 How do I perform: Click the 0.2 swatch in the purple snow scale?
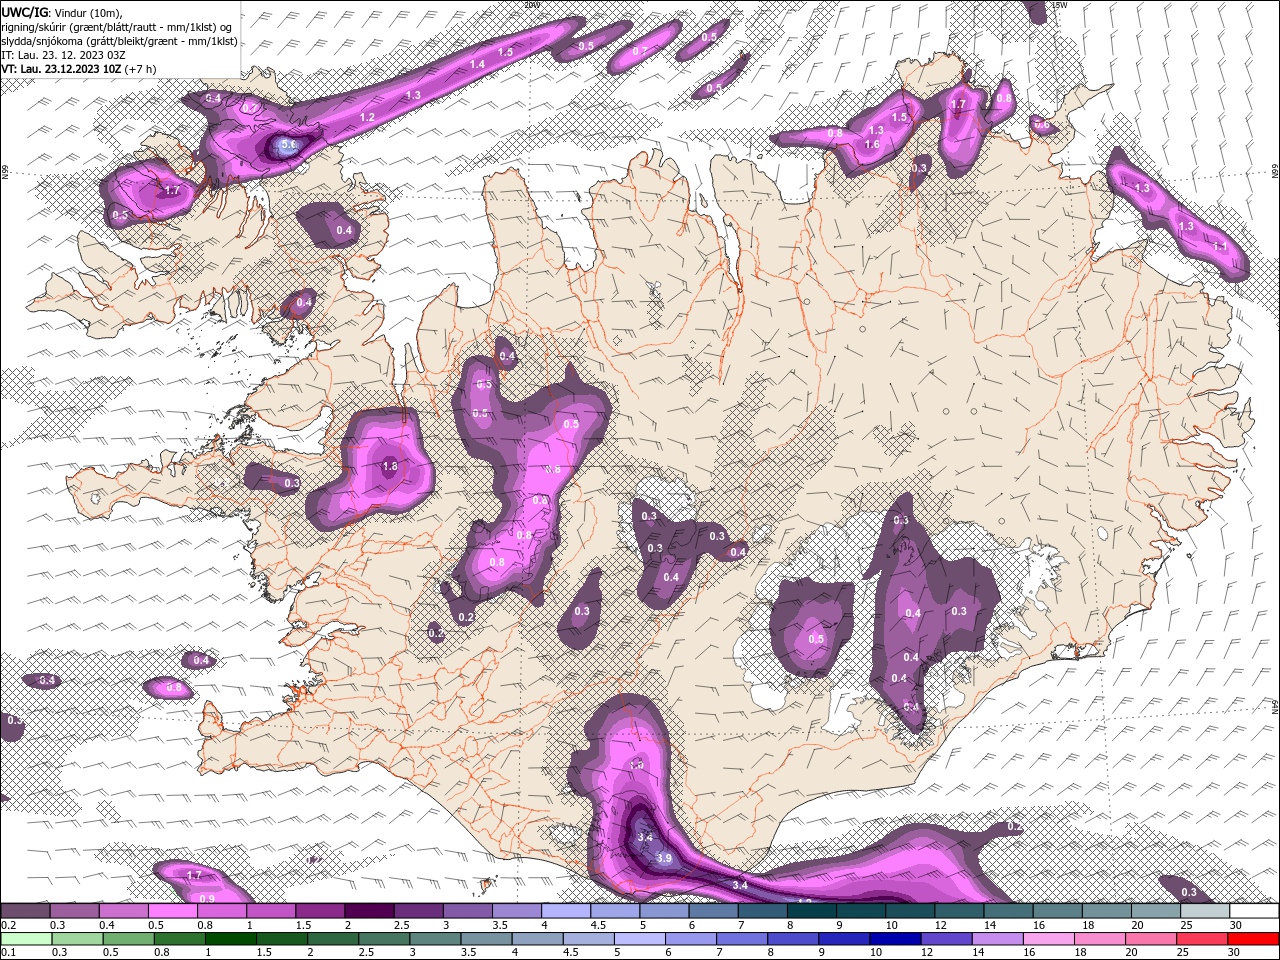click(25, 911)
